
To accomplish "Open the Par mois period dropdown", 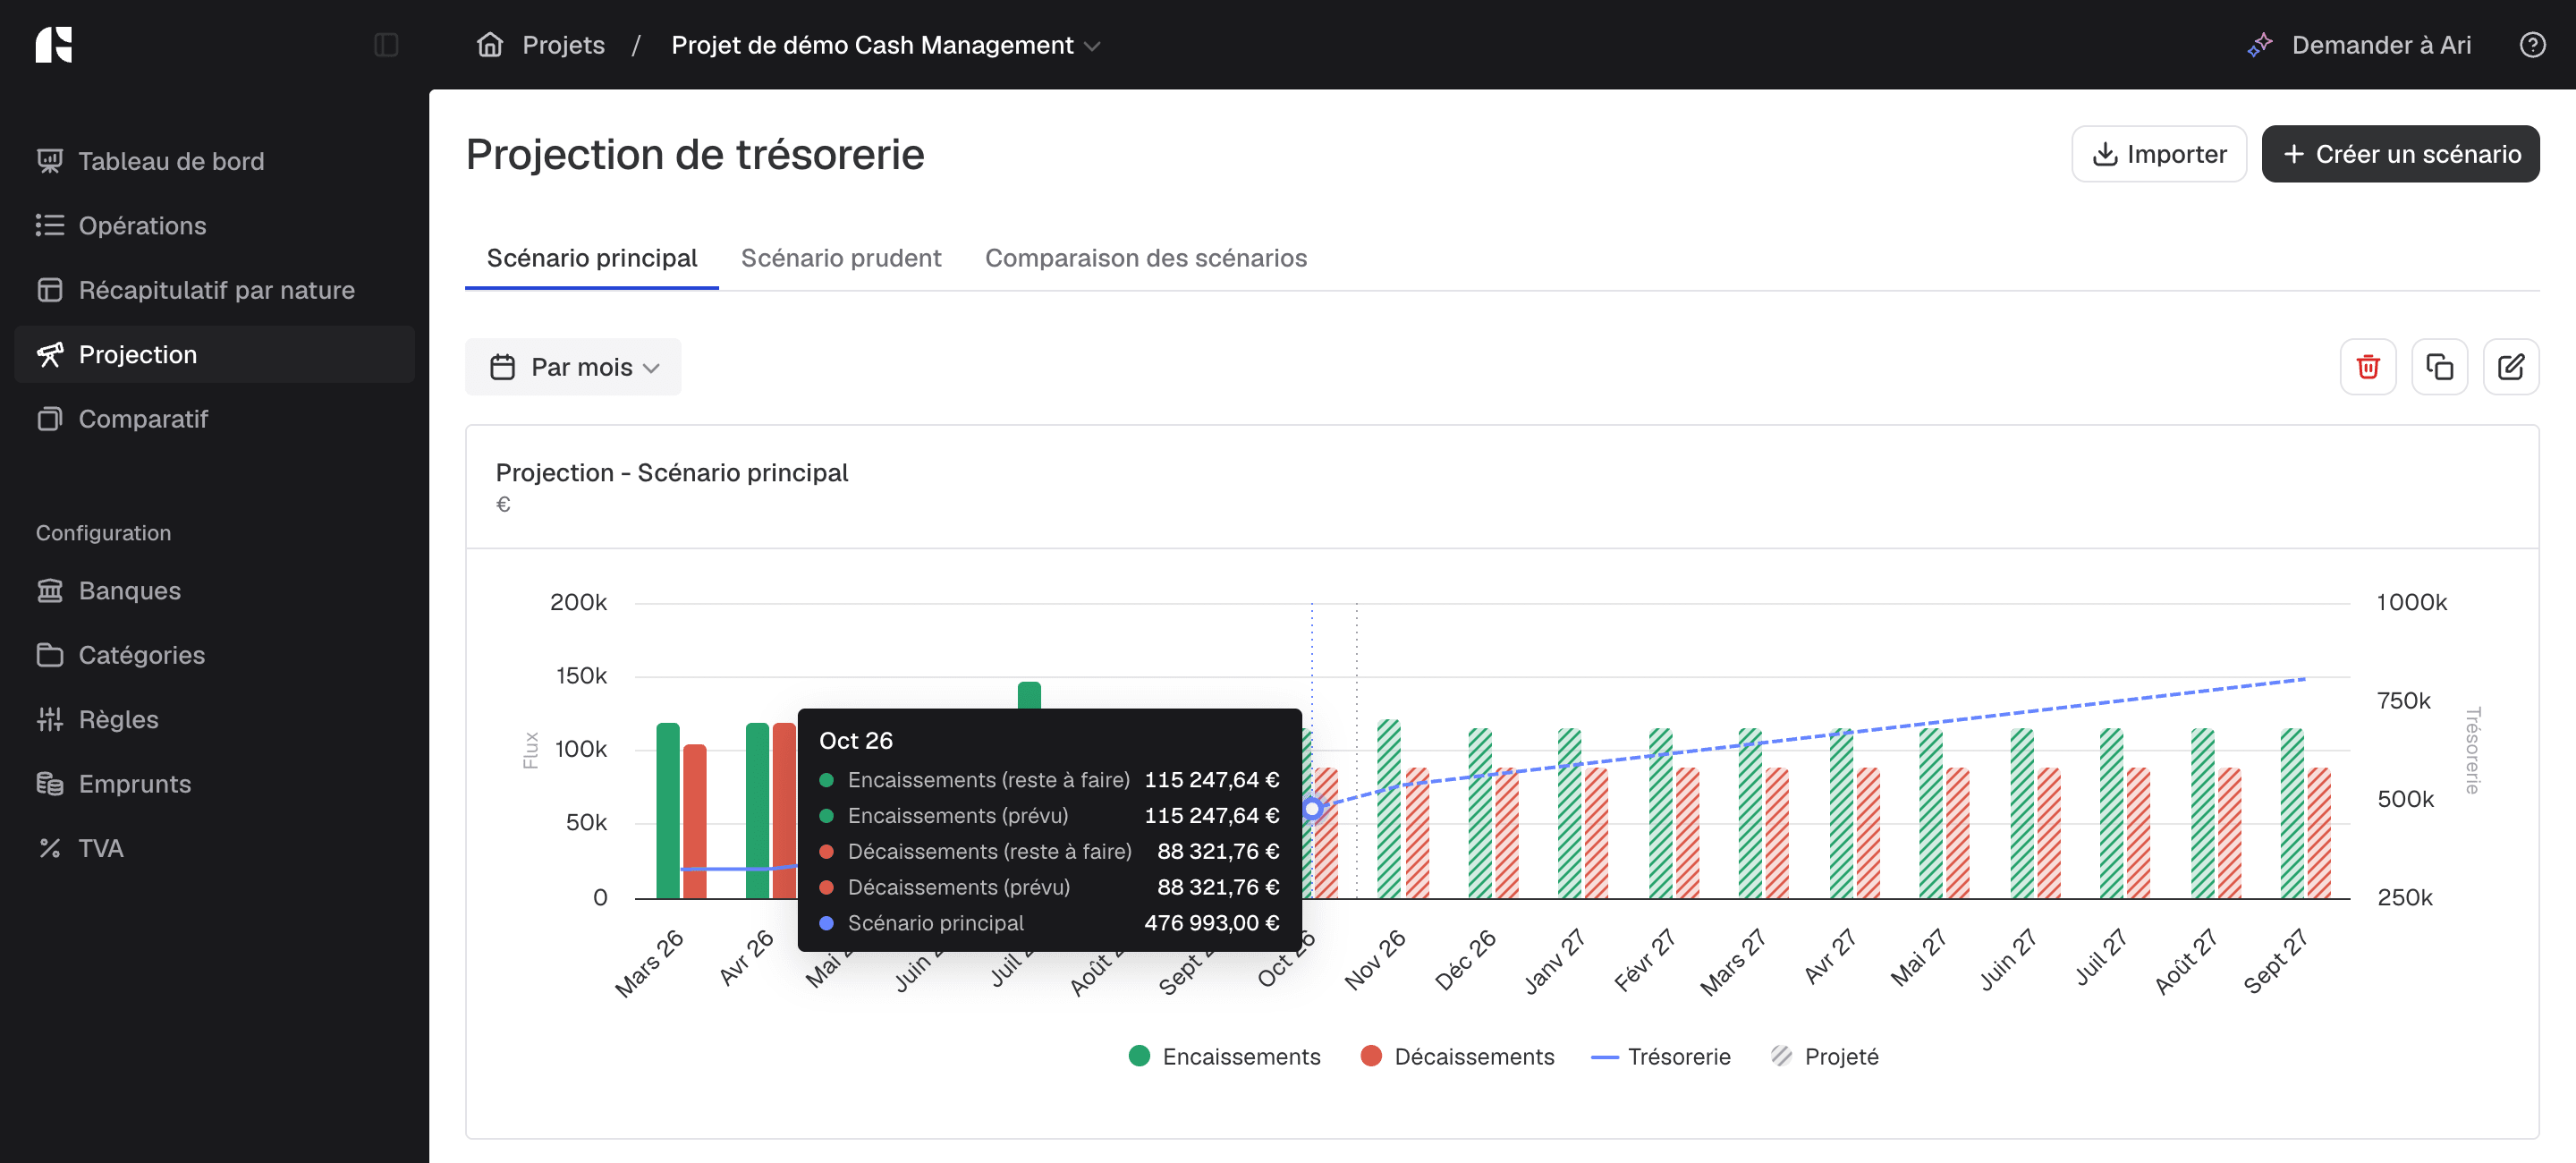I will [573, 367].
